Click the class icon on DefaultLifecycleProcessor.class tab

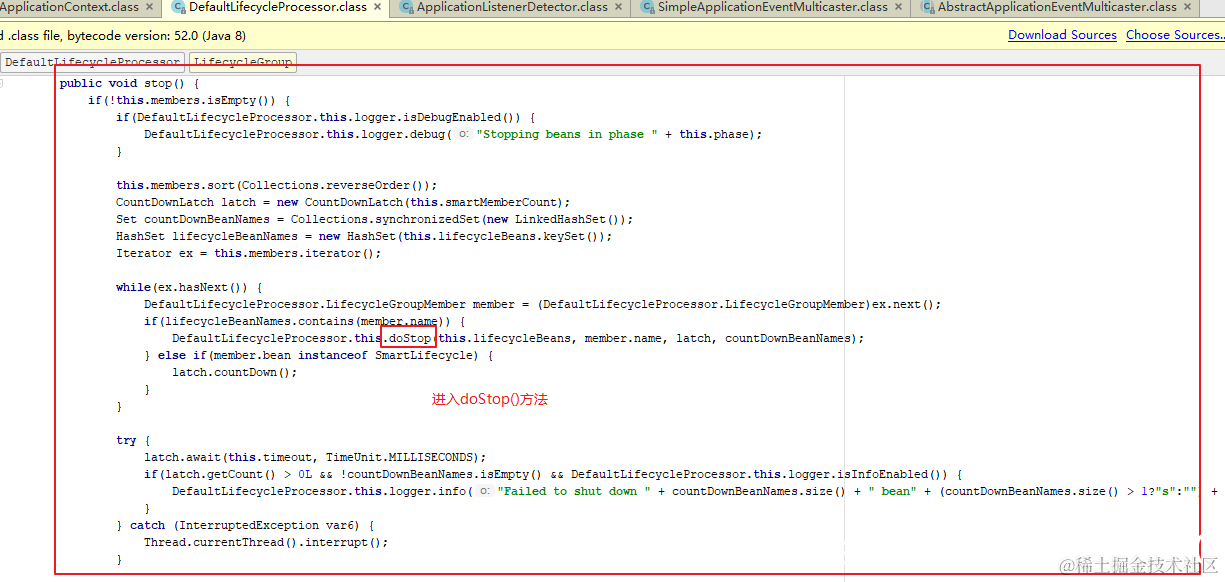click(x=178, y=7)
